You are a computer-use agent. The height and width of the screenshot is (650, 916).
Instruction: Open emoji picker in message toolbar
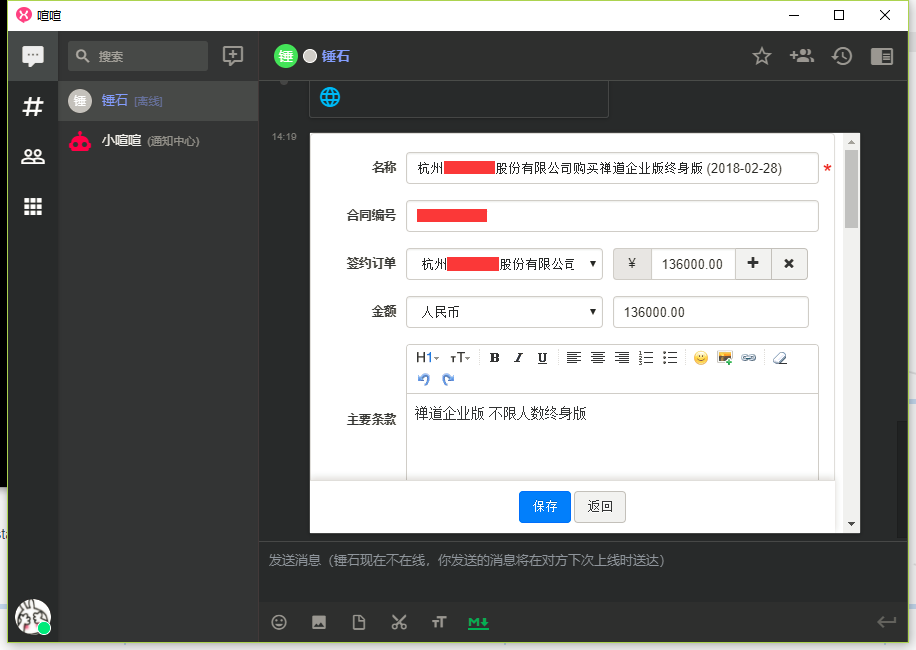pyautogui.click(x=279, y=622)
